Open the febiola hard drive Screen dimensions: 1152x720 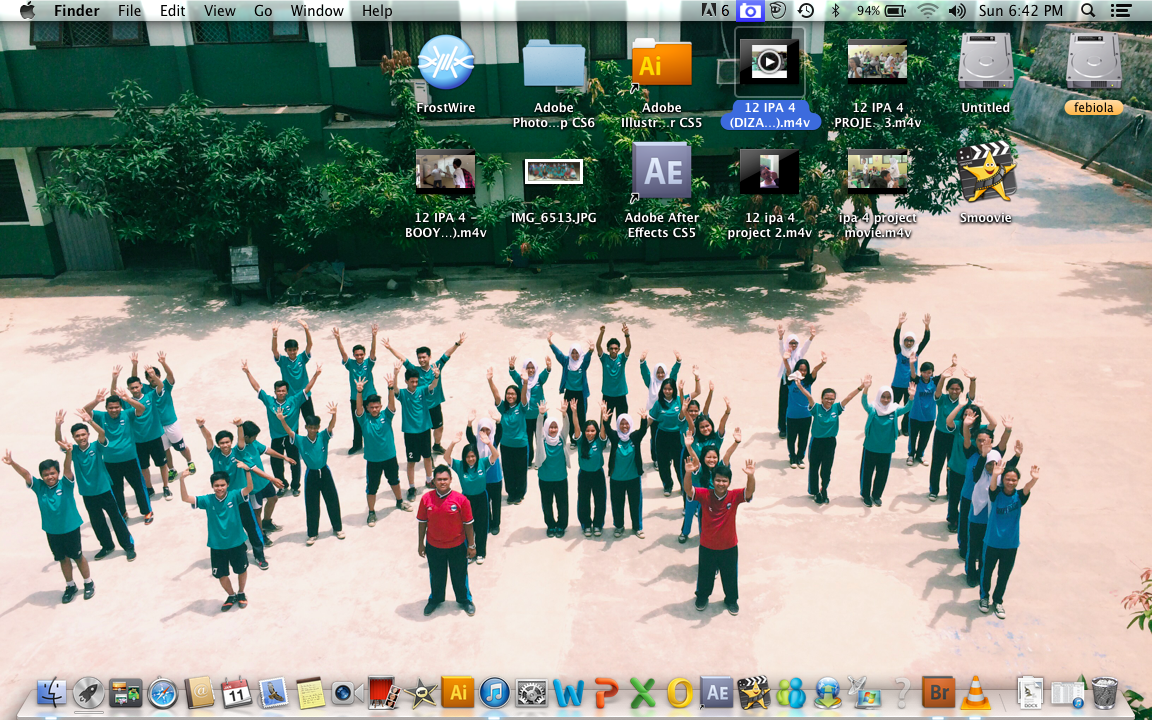coord(1093,62)
